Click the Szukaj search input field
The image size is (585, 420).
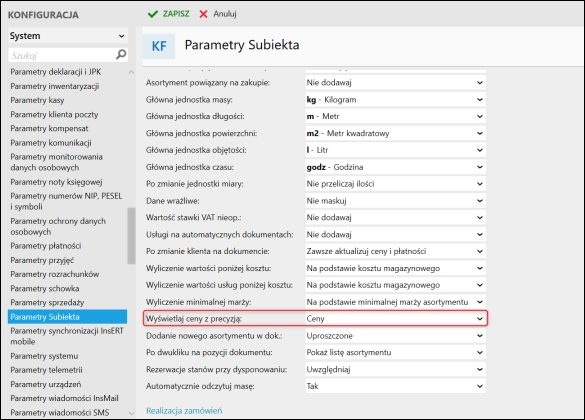click(62, 55)
